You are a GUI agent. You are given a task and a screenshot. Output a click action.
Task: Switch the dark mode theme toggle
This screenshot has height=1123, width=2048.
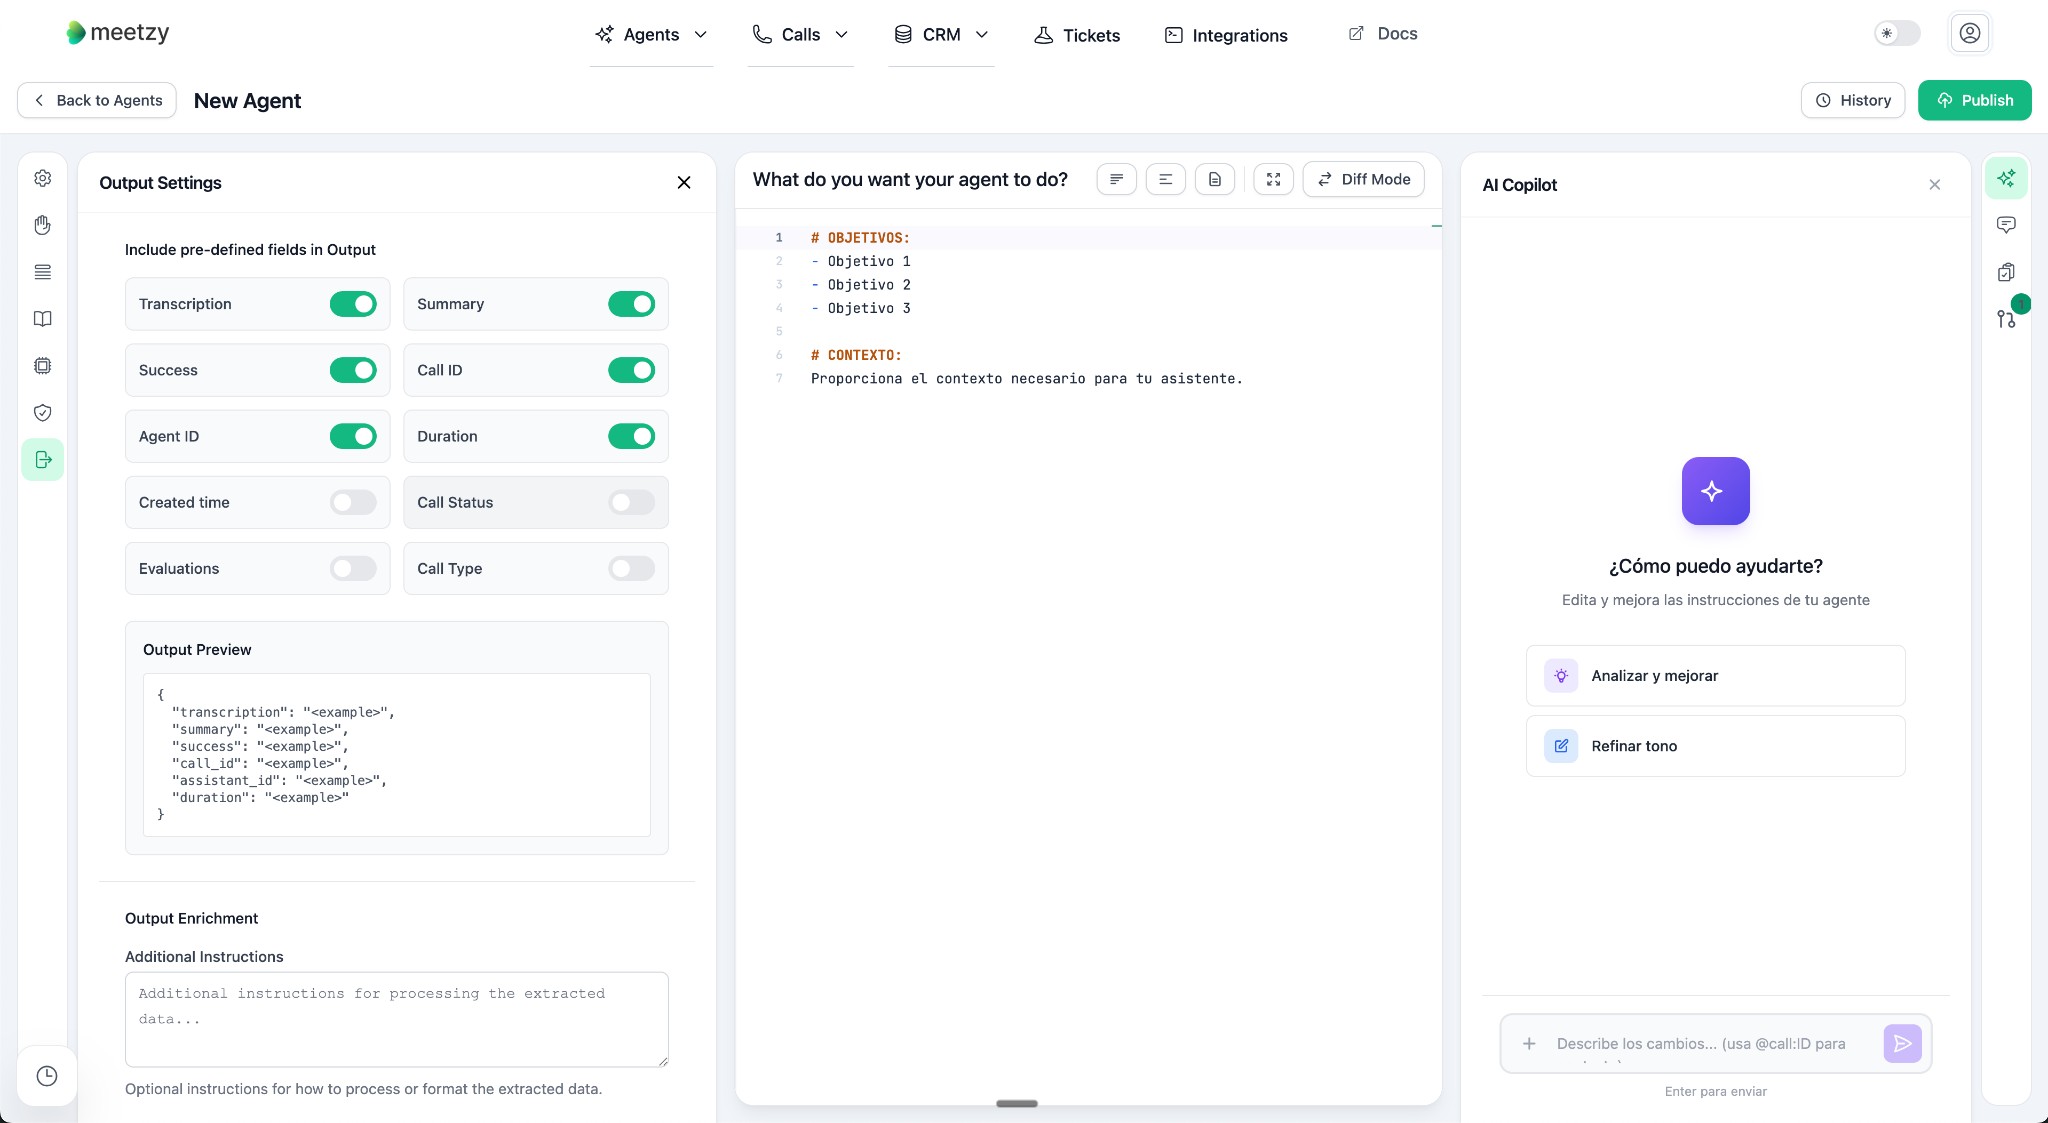[1896, 33]
